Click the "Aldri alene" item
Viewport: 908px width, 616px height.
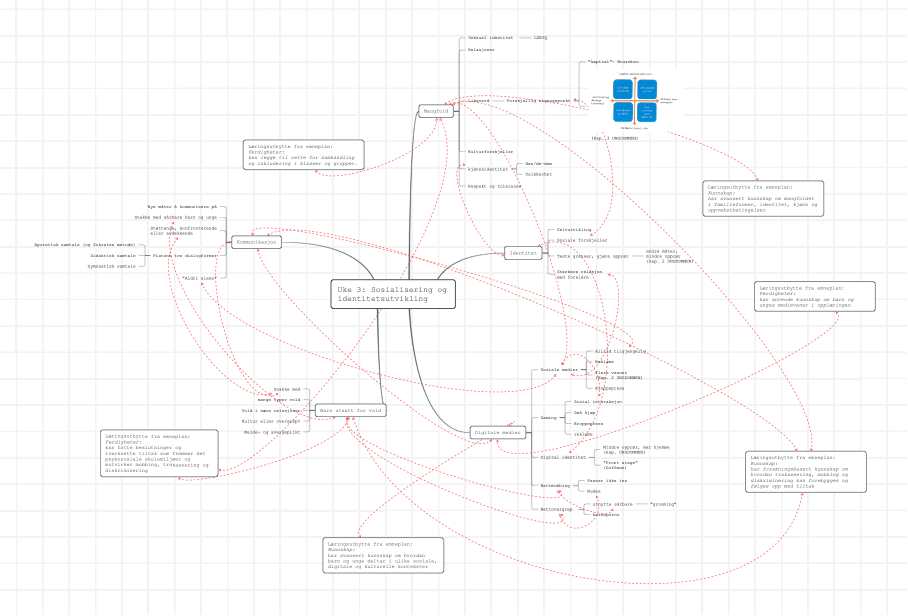[x=199, y=278]
